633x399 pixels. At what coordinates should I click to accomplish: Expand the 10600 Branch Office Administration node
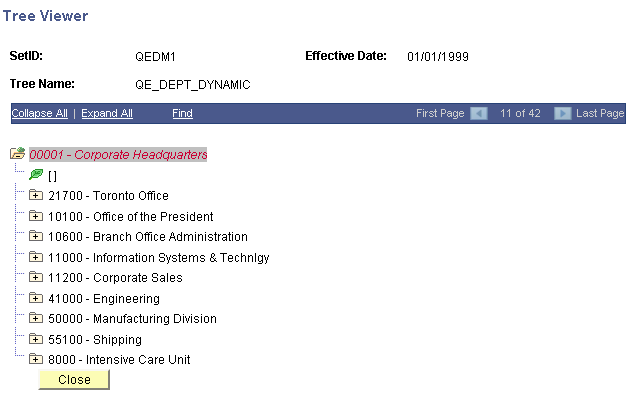pyautogui.click(x=36, y=236)
